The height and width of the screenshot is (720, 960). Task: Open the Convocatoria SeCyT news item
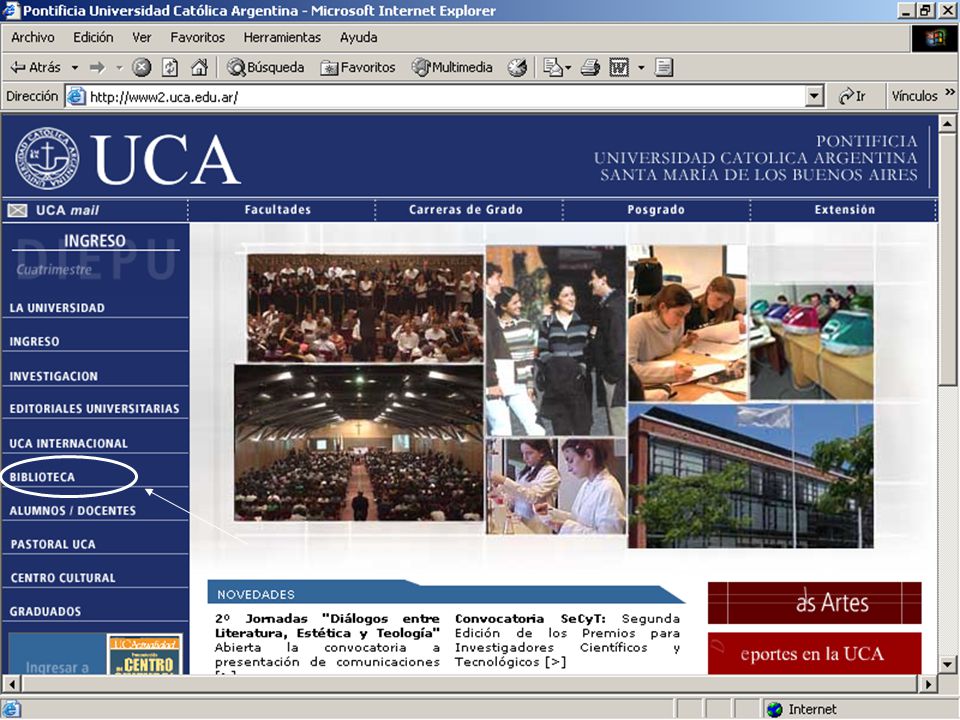pyautogui.click(x=567, y=640)
